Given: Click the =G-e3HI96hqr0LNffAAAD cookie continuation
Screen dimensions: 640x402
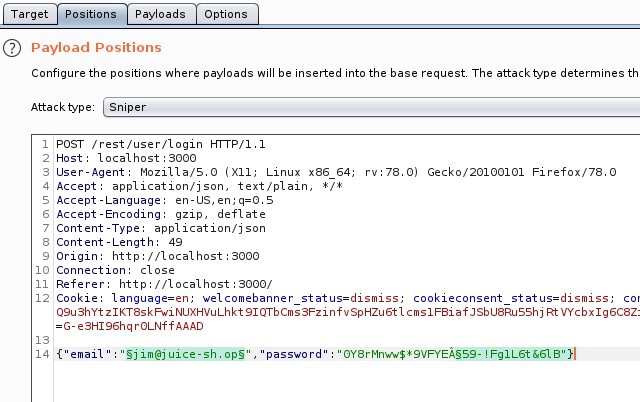Looking at the screenshot, I should [x=130, y=326].
